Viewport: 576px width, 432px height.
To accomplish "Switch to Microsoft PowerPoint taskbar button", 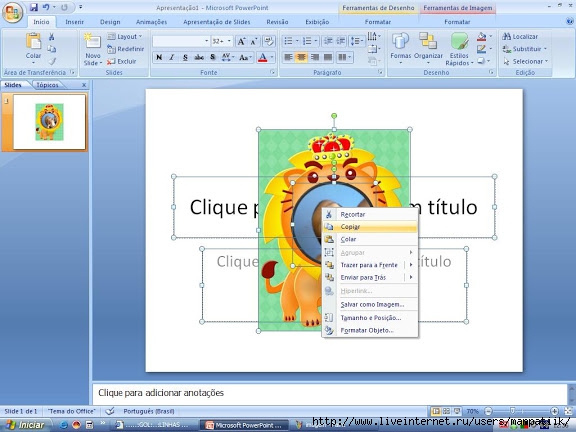I will [x=244, y=425].
